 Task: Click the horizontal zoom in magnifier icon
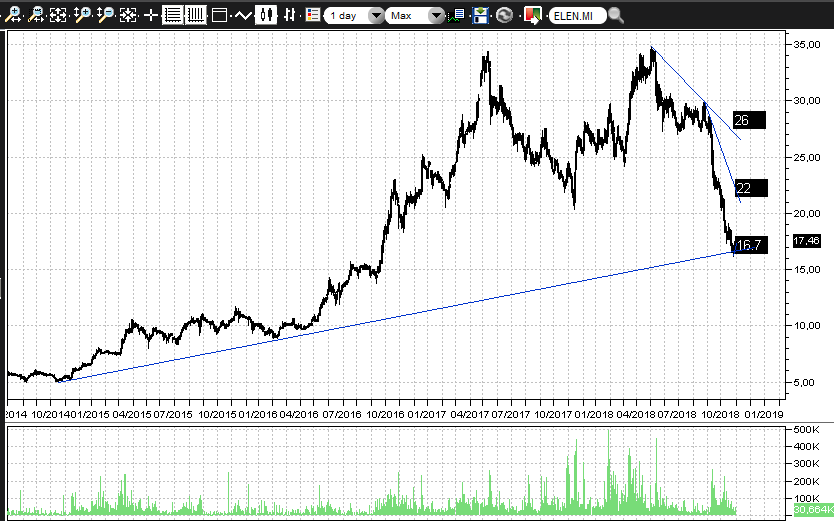pos(13,14)
